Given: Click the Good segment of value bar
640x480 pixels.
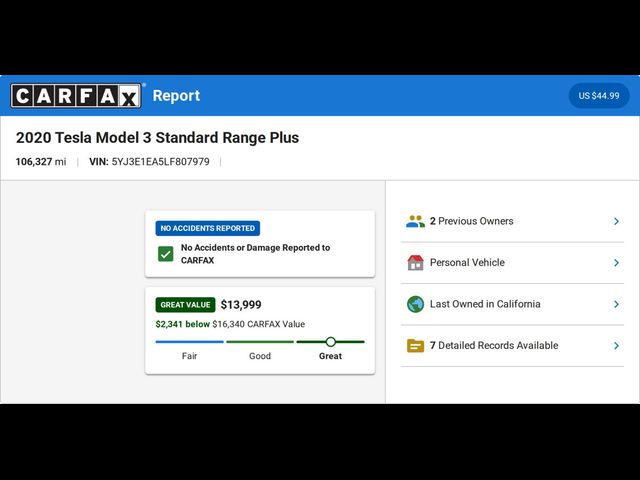Looking at the screenshot, I should click(259, 342).
